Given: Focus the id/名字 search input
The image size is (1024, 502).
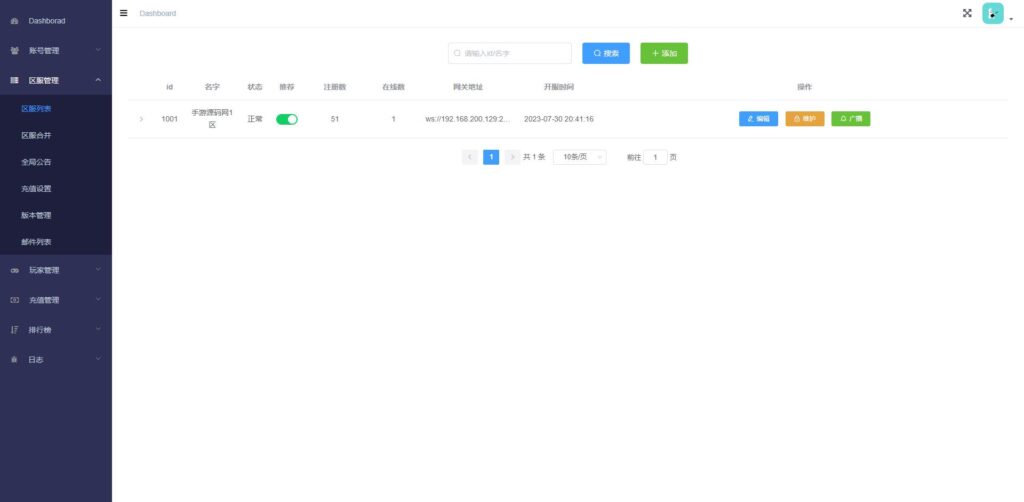Looking at the screenshot, I should [x=509, y=54].
